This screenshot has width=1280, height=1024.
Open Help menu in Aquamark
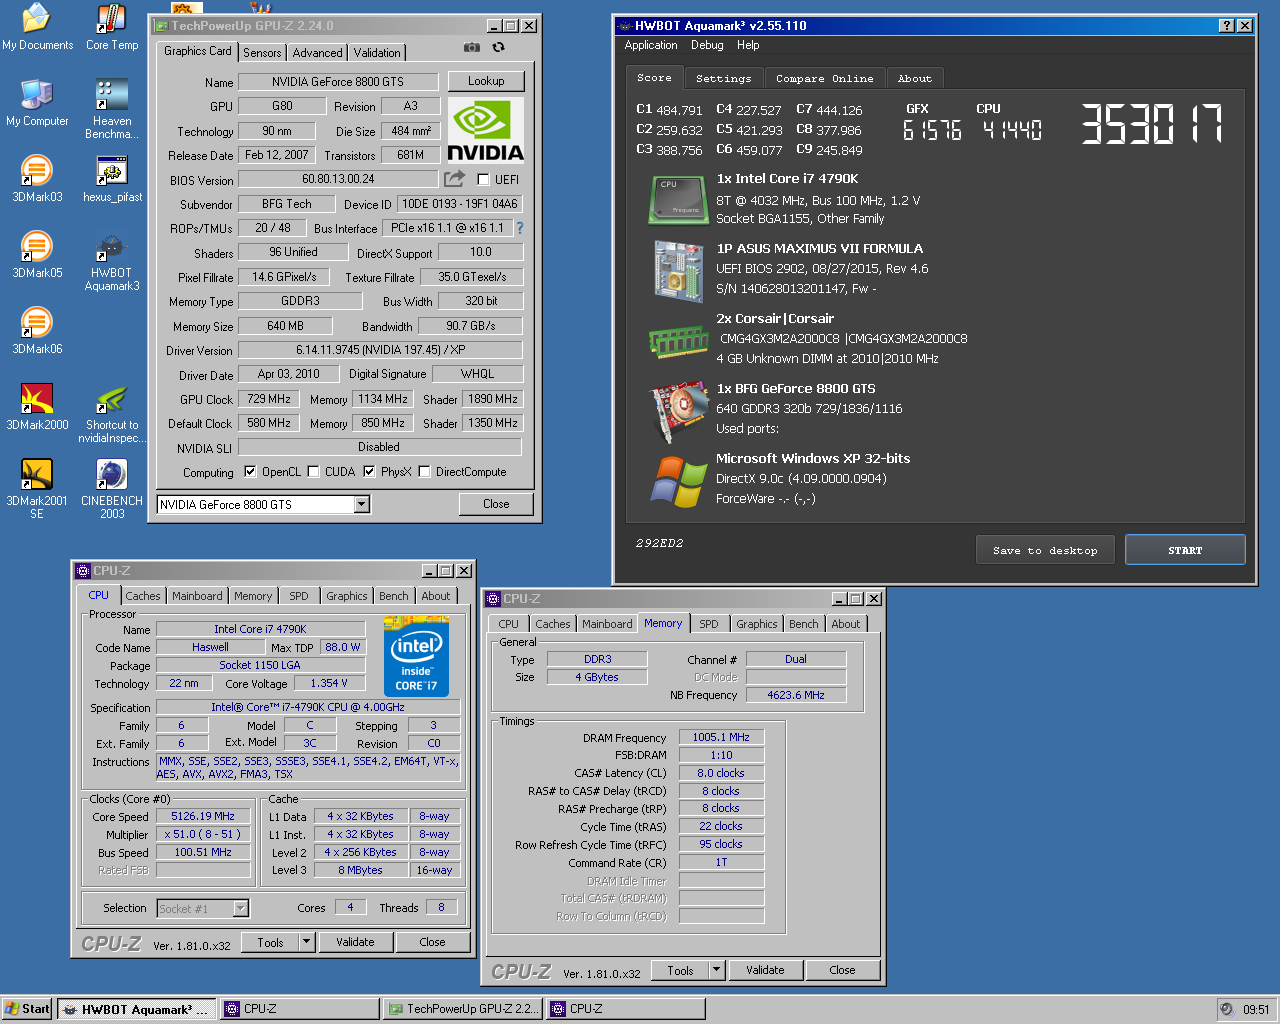coord(748,45)
